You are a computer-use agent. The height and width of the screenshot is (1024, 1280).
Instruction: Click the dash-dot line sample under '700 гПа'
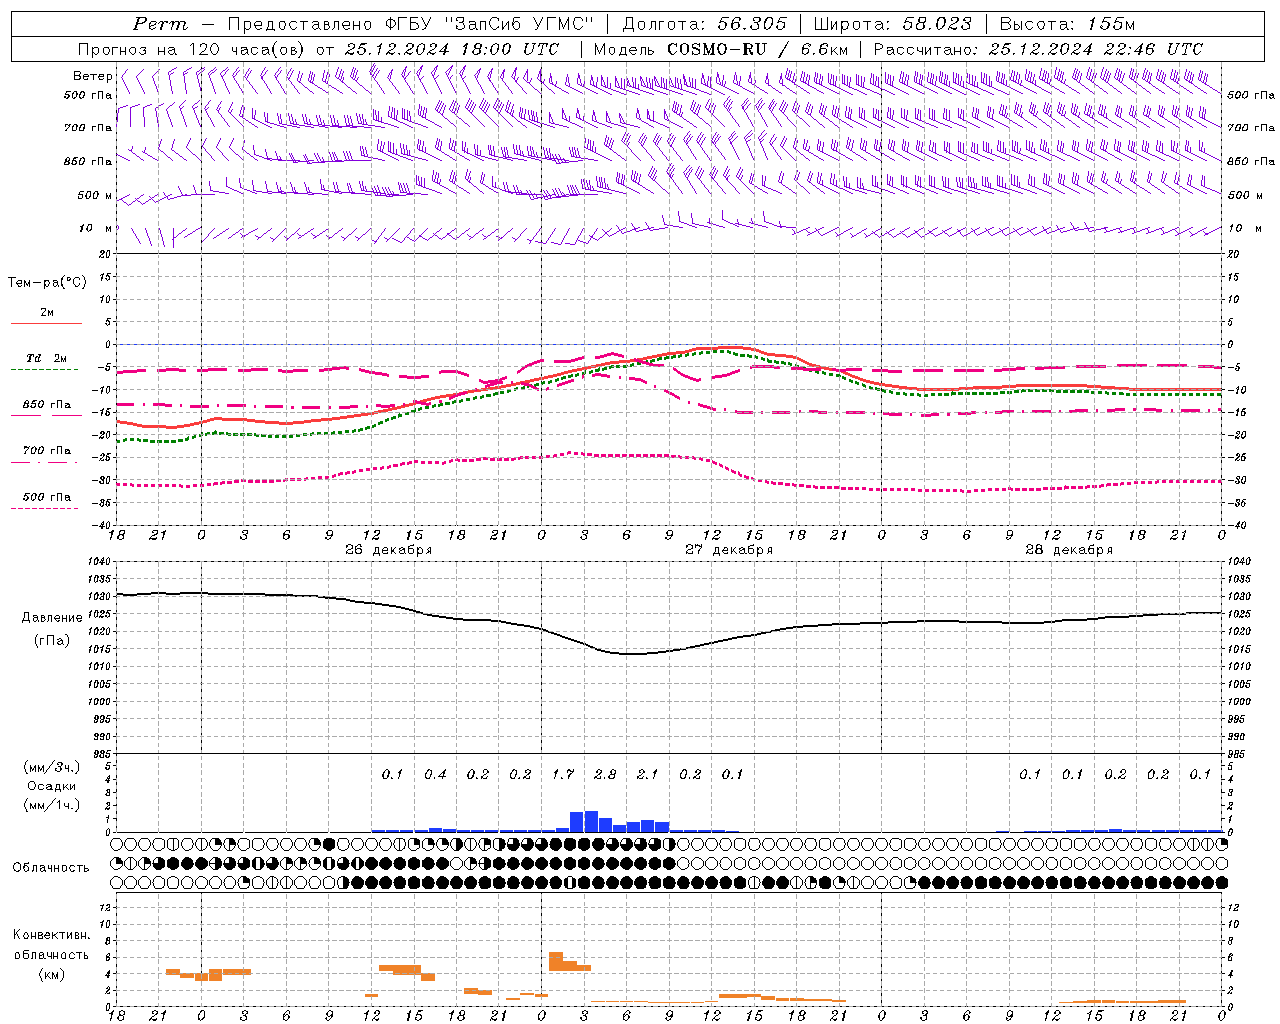pos(44,462)
